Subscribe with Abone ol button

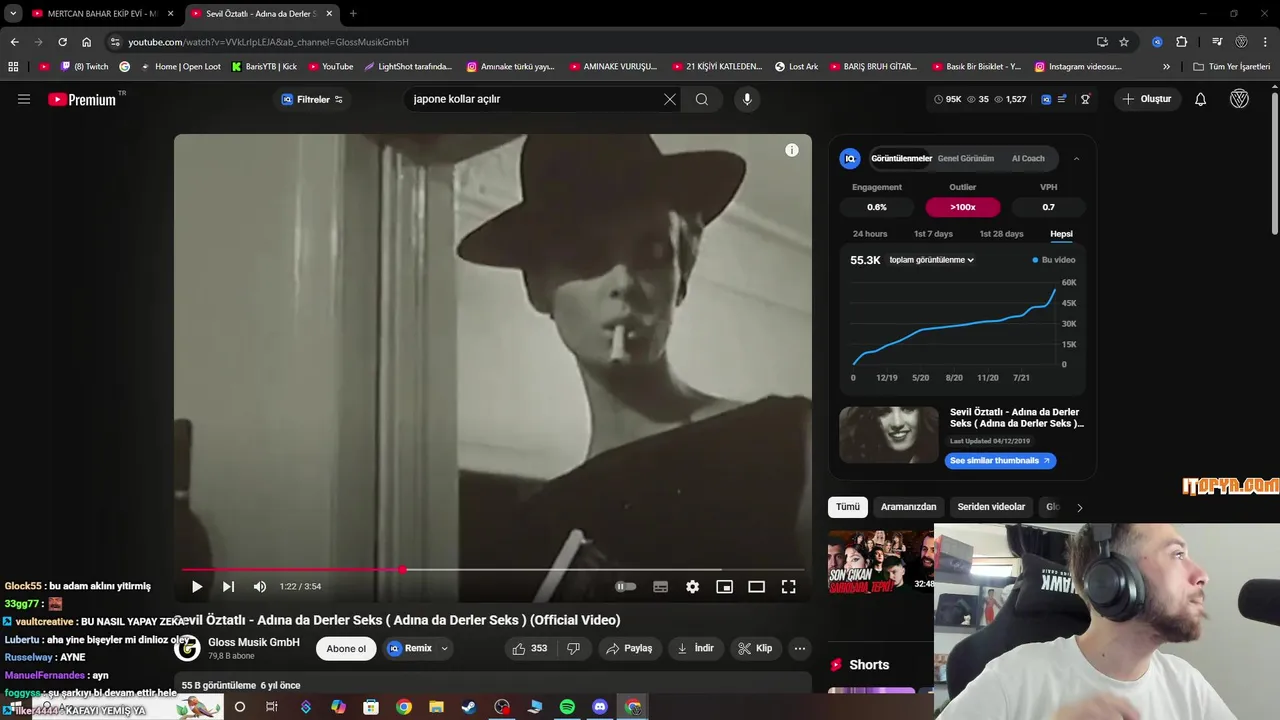(x=346, y=648)
